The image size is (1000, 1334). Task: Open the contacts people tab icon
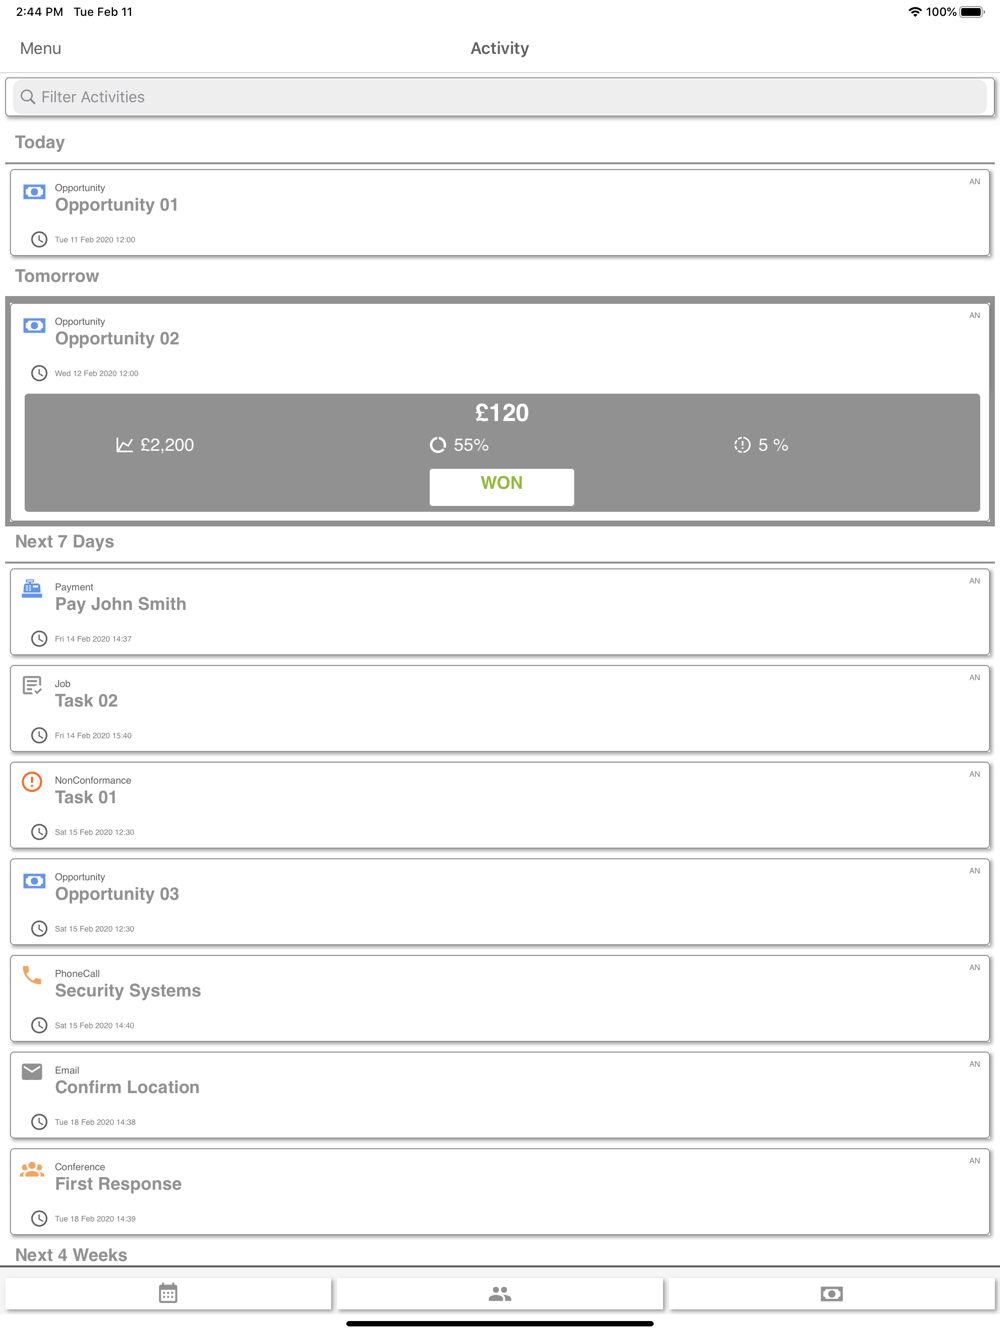coord(500,1293)
